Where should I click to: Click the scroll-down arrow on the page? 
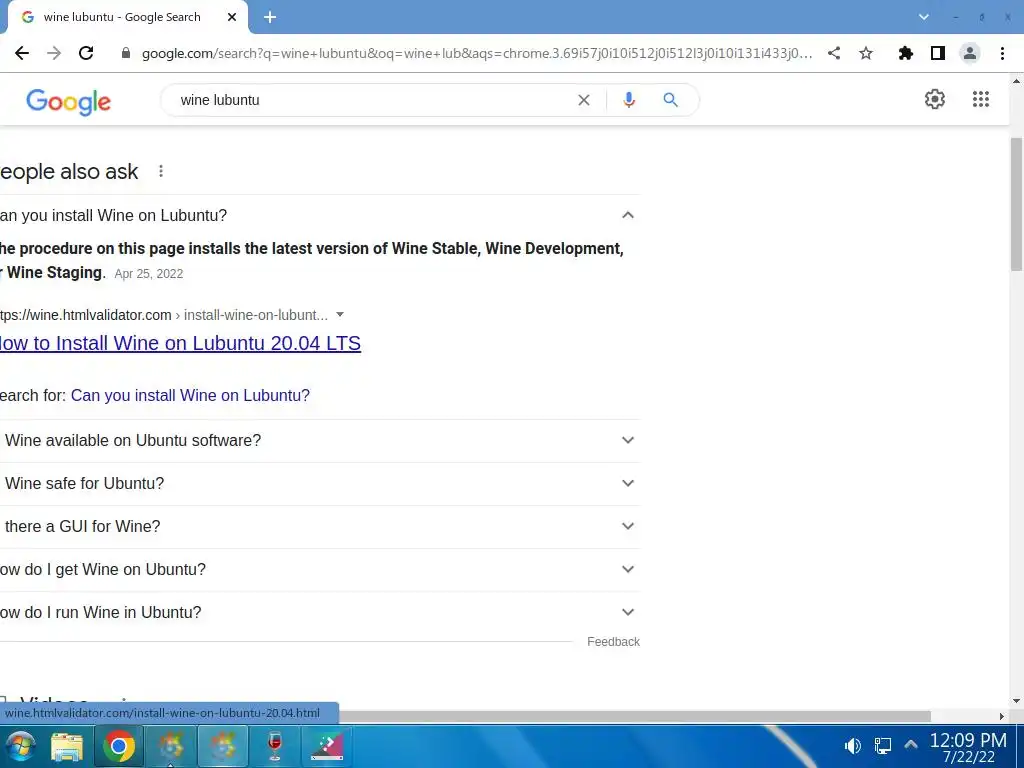coord(1016,701)
